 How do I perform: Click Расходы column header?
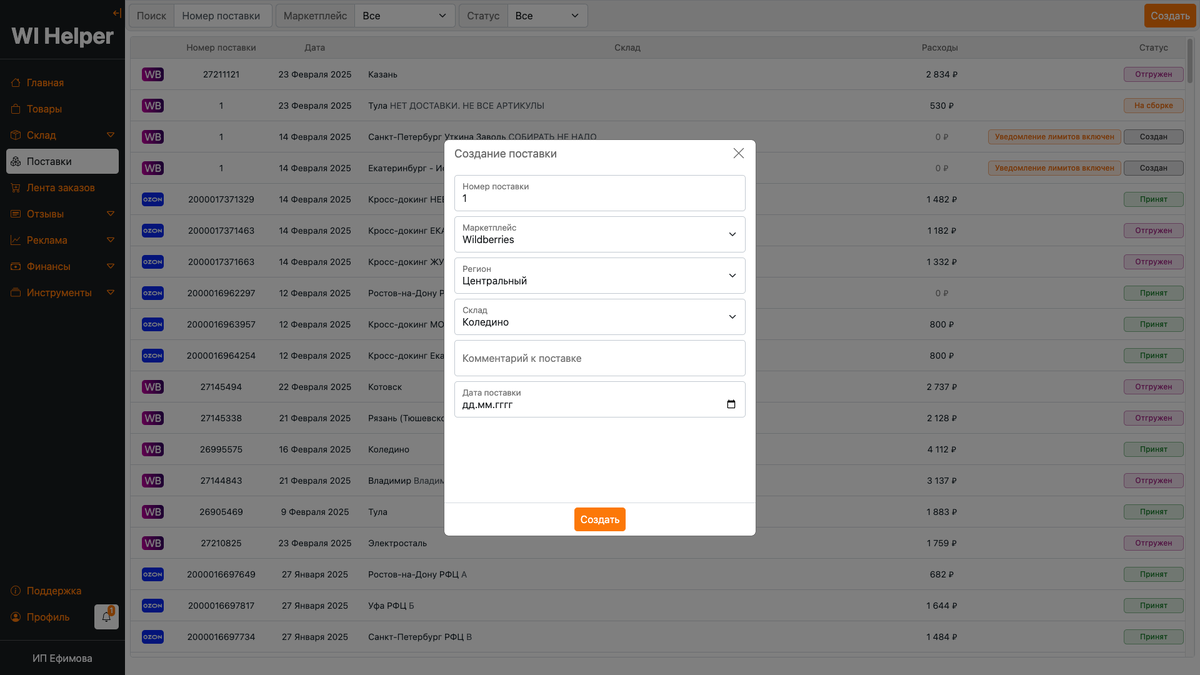940,48
